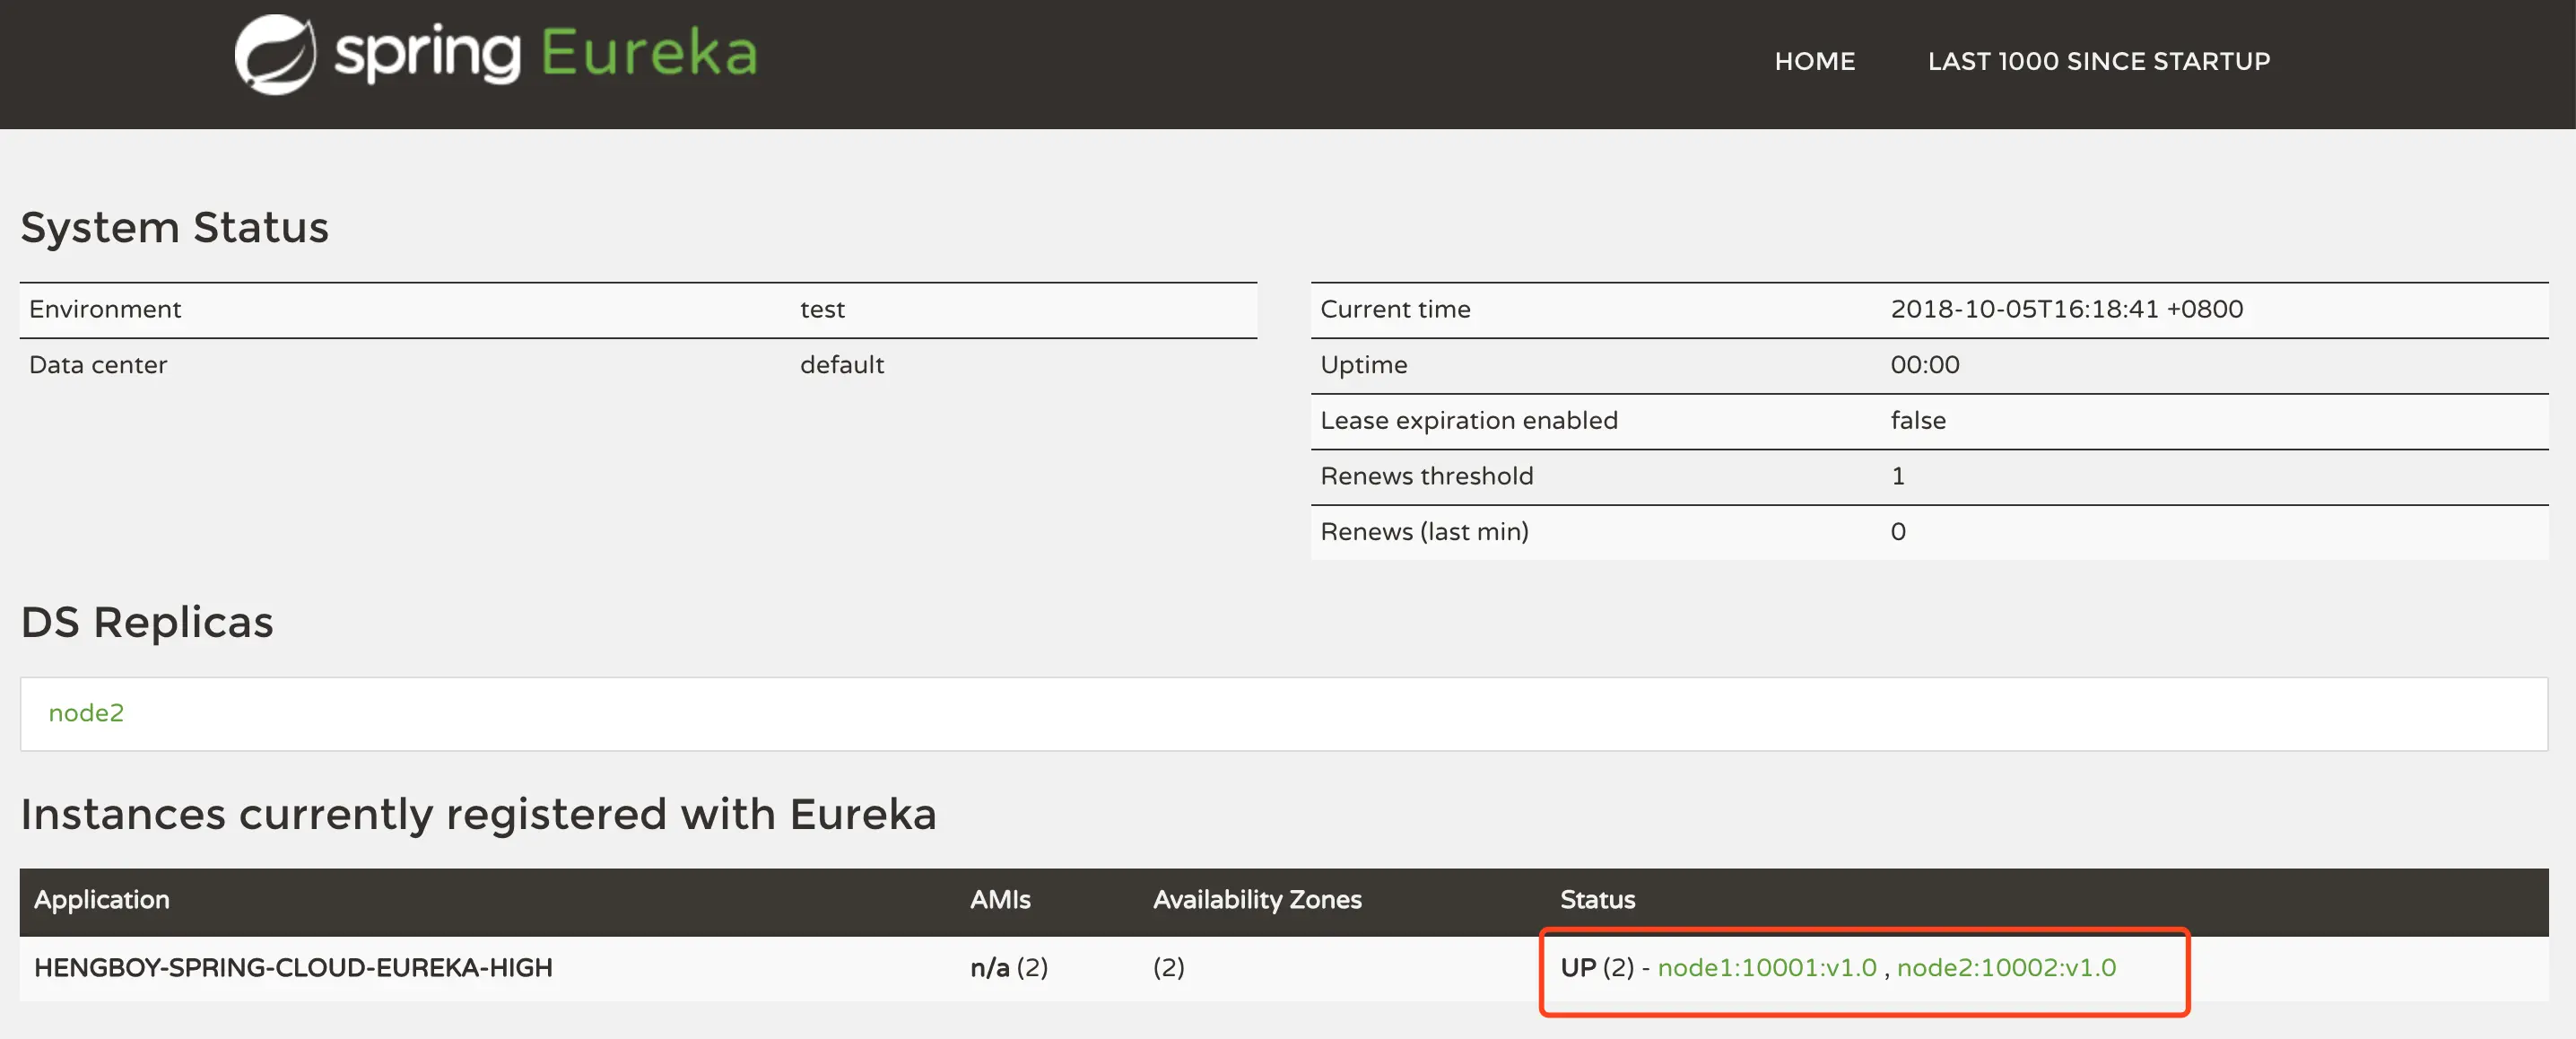Click the AMIs column header
This screenshot has height=1039, width=2576.
(x=999, y=899)
